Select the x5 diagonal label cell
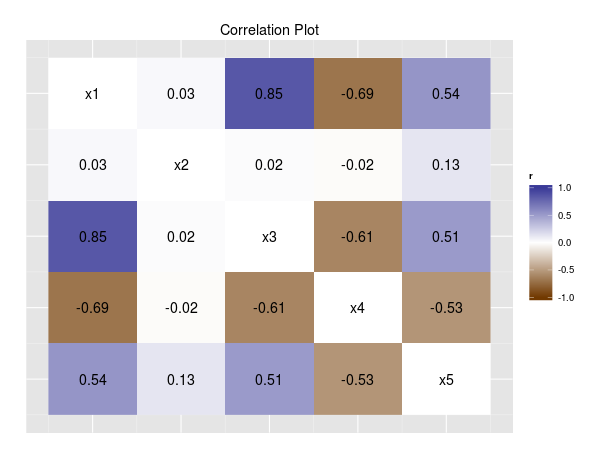The width and height of the screenshot is (610, 459). (x=446, y=379)
